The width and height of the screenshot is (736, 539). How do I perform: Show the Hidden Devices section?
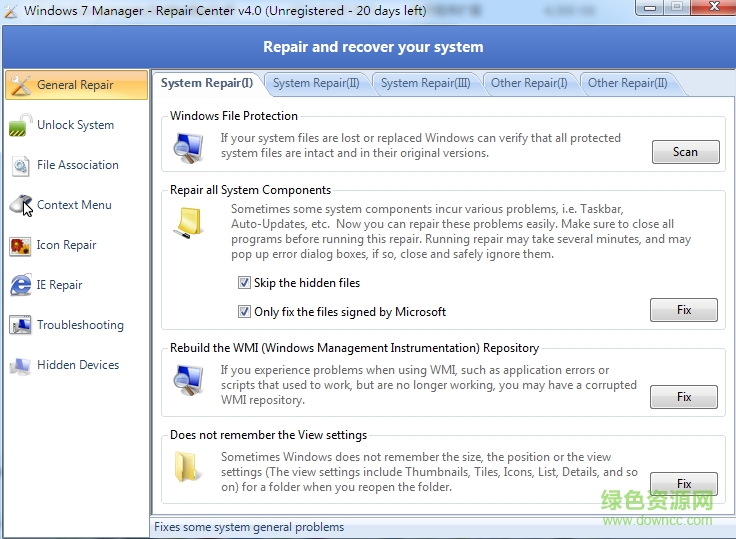tap(77, 365)
